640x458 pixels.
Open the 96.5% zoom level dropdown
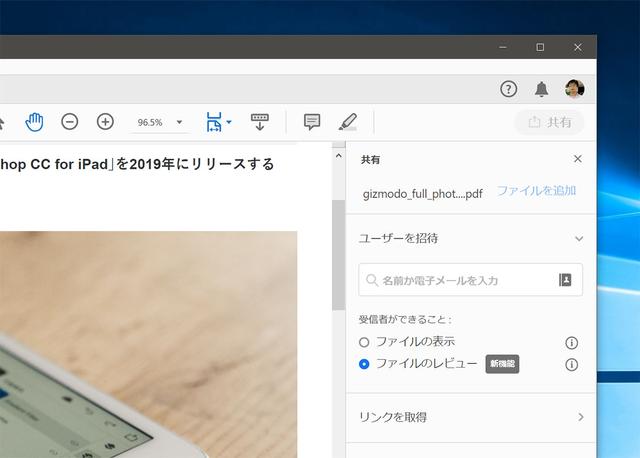click(x=179, y=122)
